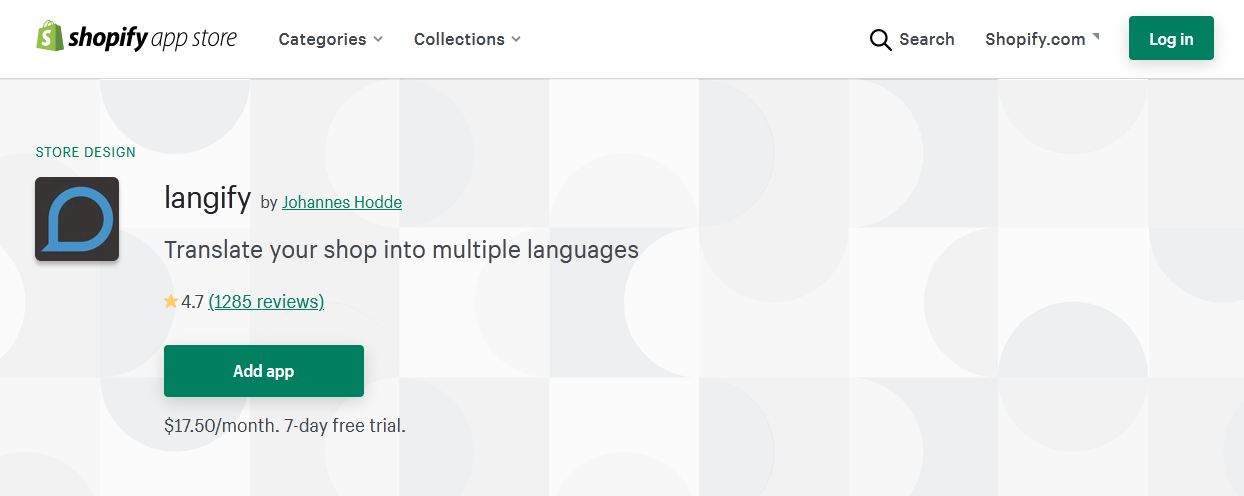Open the Collections menu

pos(467,39)
